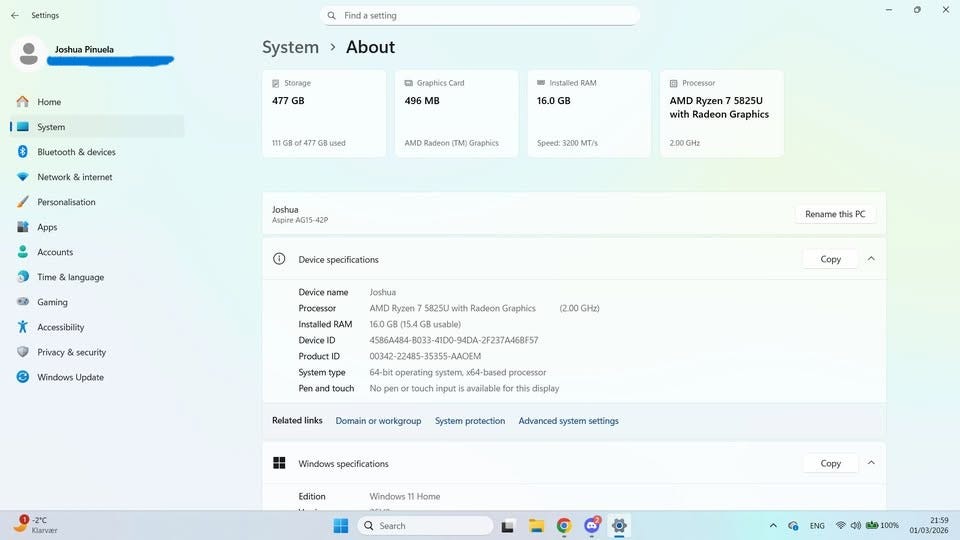The height and width of the screenshot is (540, 960).
Task: Click the Device specifications info icon
Action: point(279,258)
